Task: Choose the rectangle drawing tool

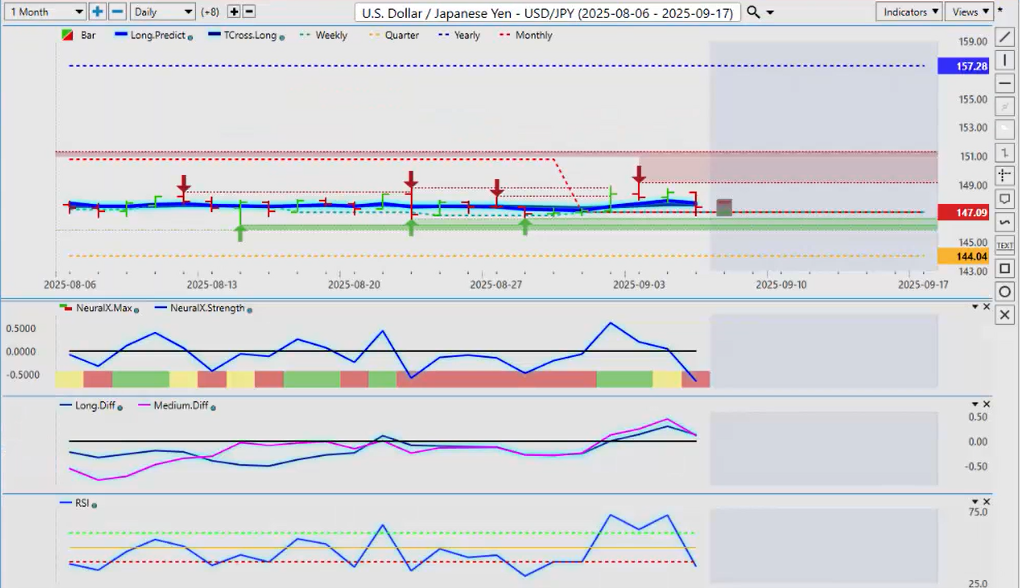Action: click(x=1005, y=268)
